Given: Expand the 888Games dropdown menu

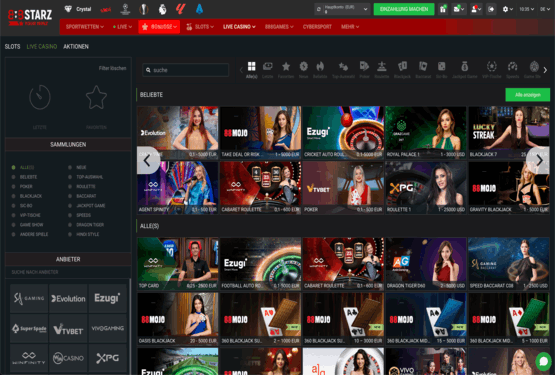Looking at the screenshot, I should [x=279, y=27].
